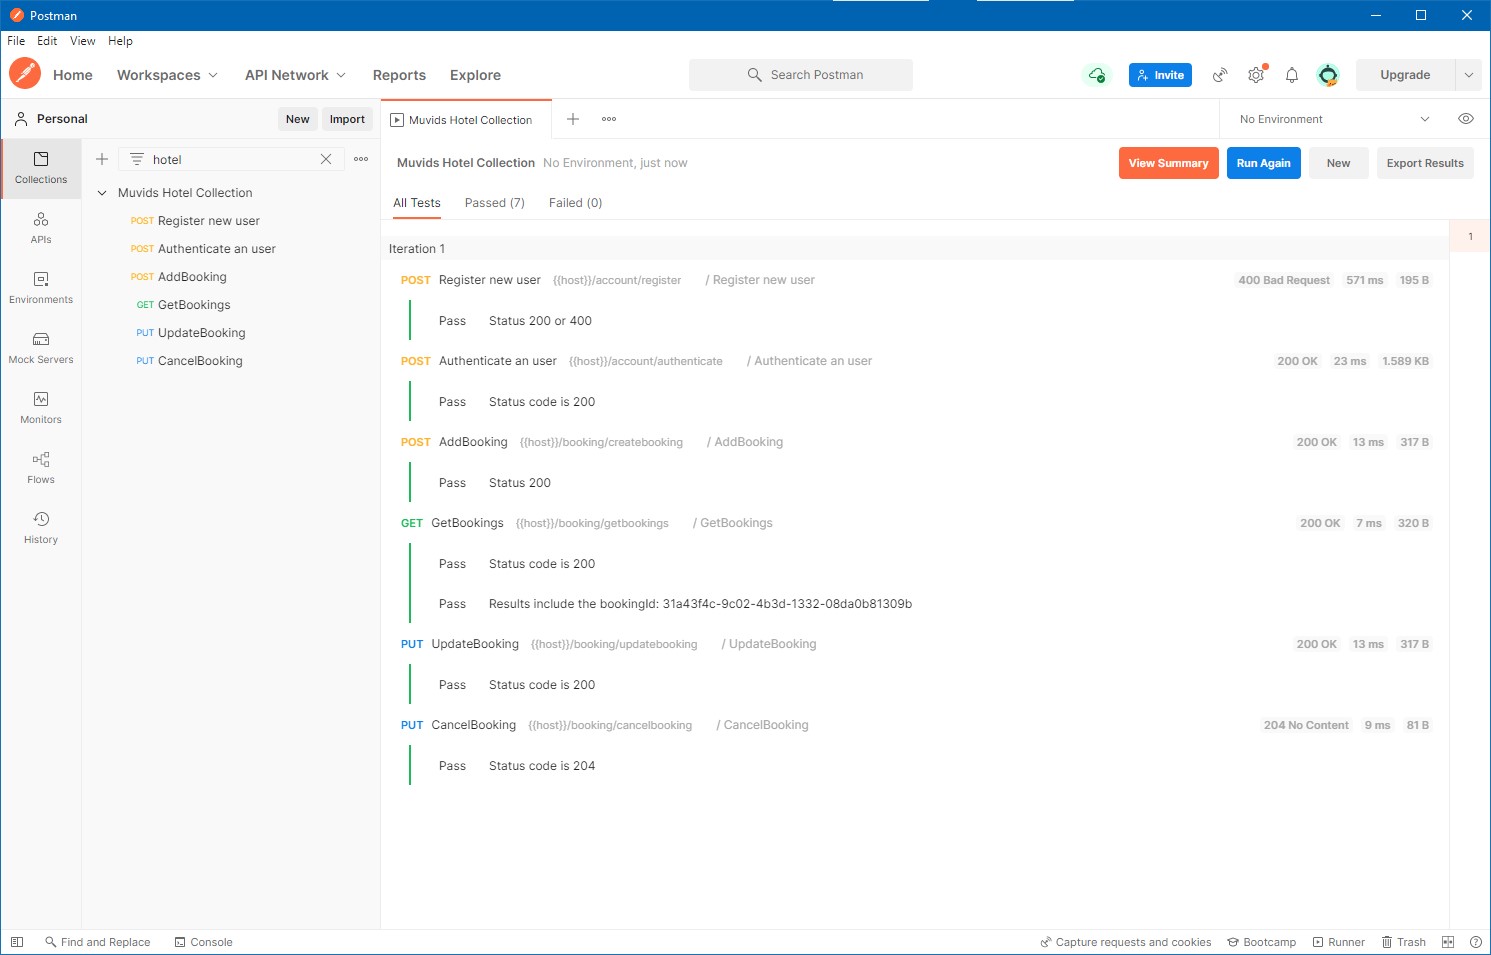Toggle the environment quick look eye
Screen dimensions: 1491x955
pos(1466,119)
